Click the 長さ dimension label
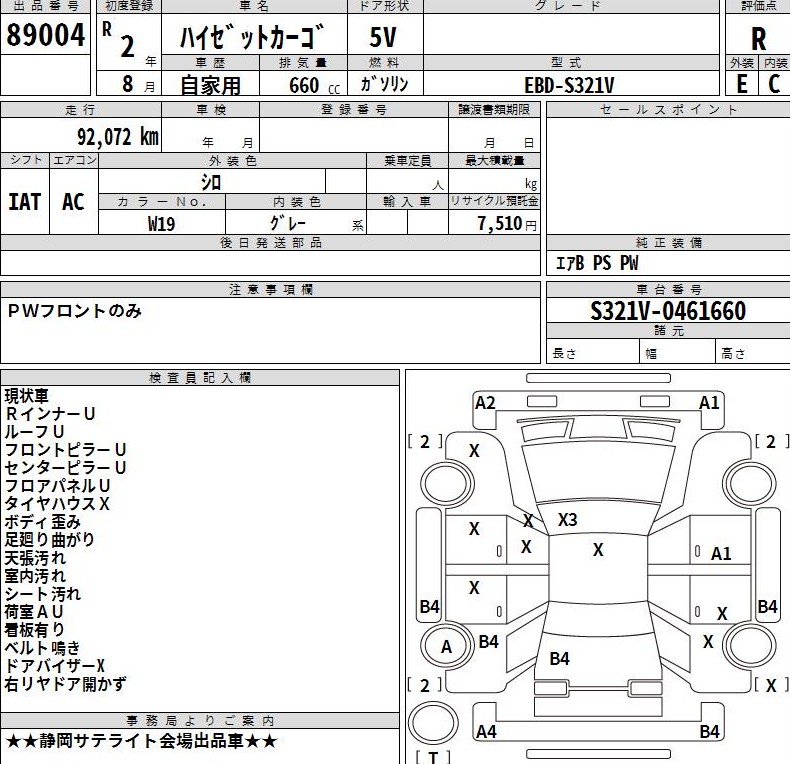The image size is (790, 764). click(564, 354)
